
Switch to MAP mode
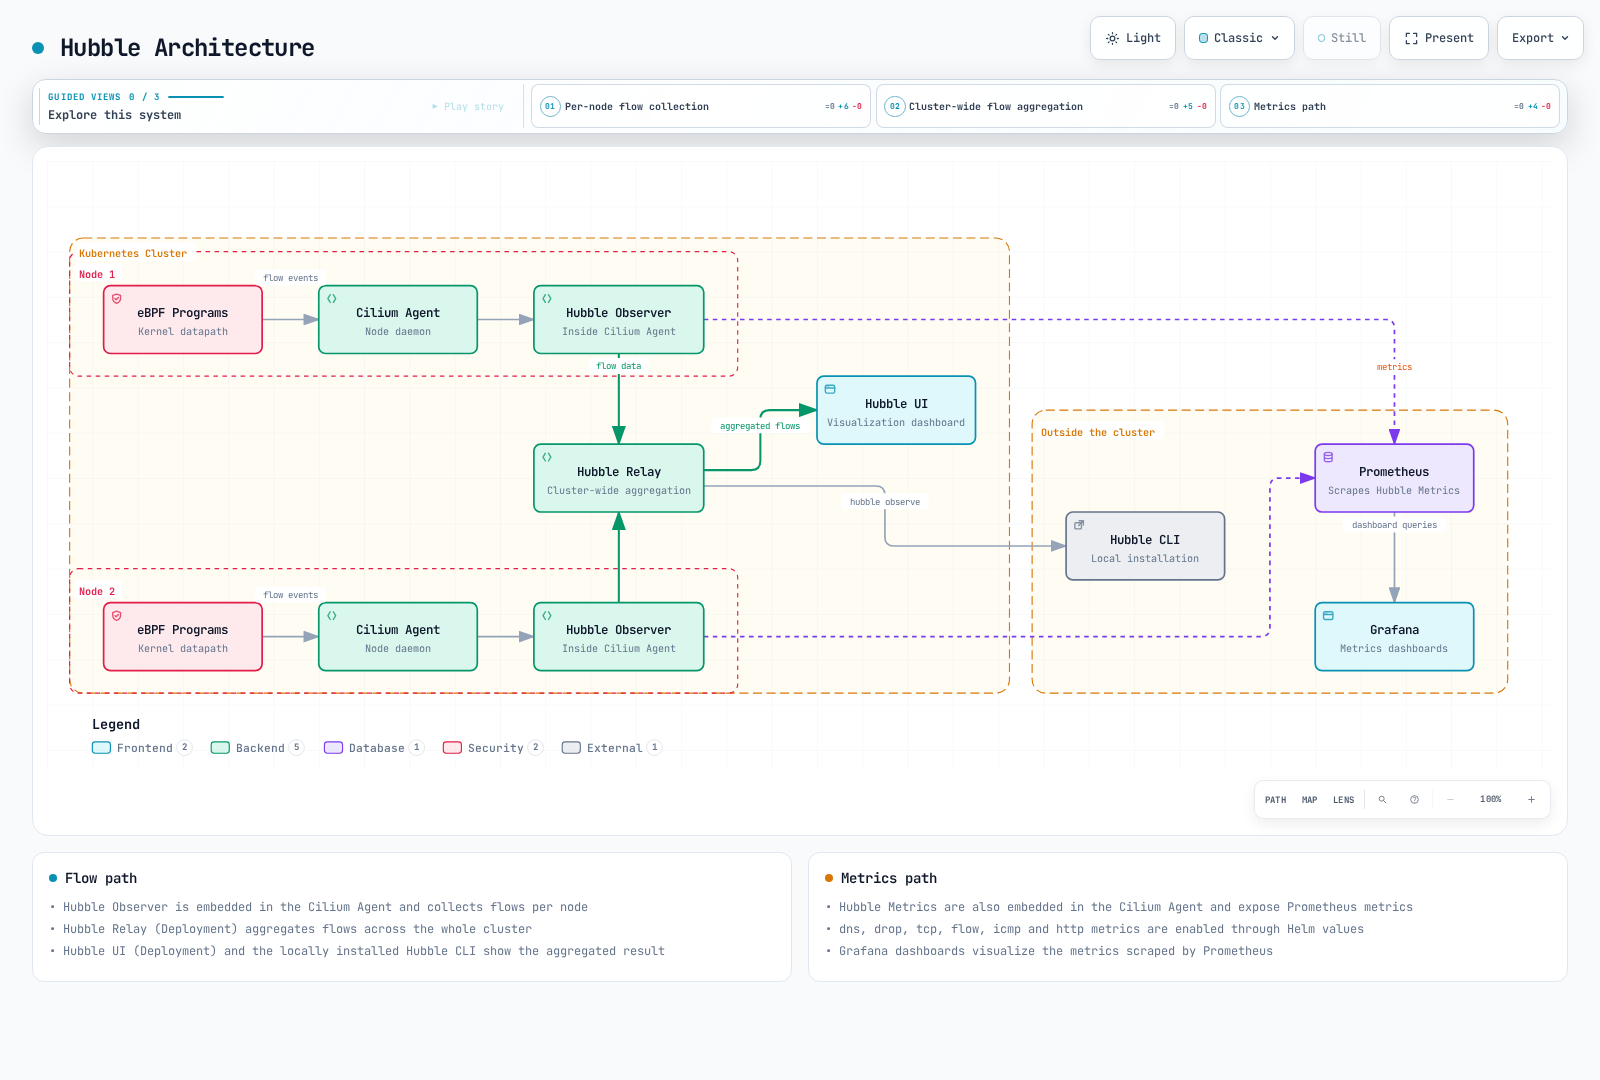[1310, 800]
